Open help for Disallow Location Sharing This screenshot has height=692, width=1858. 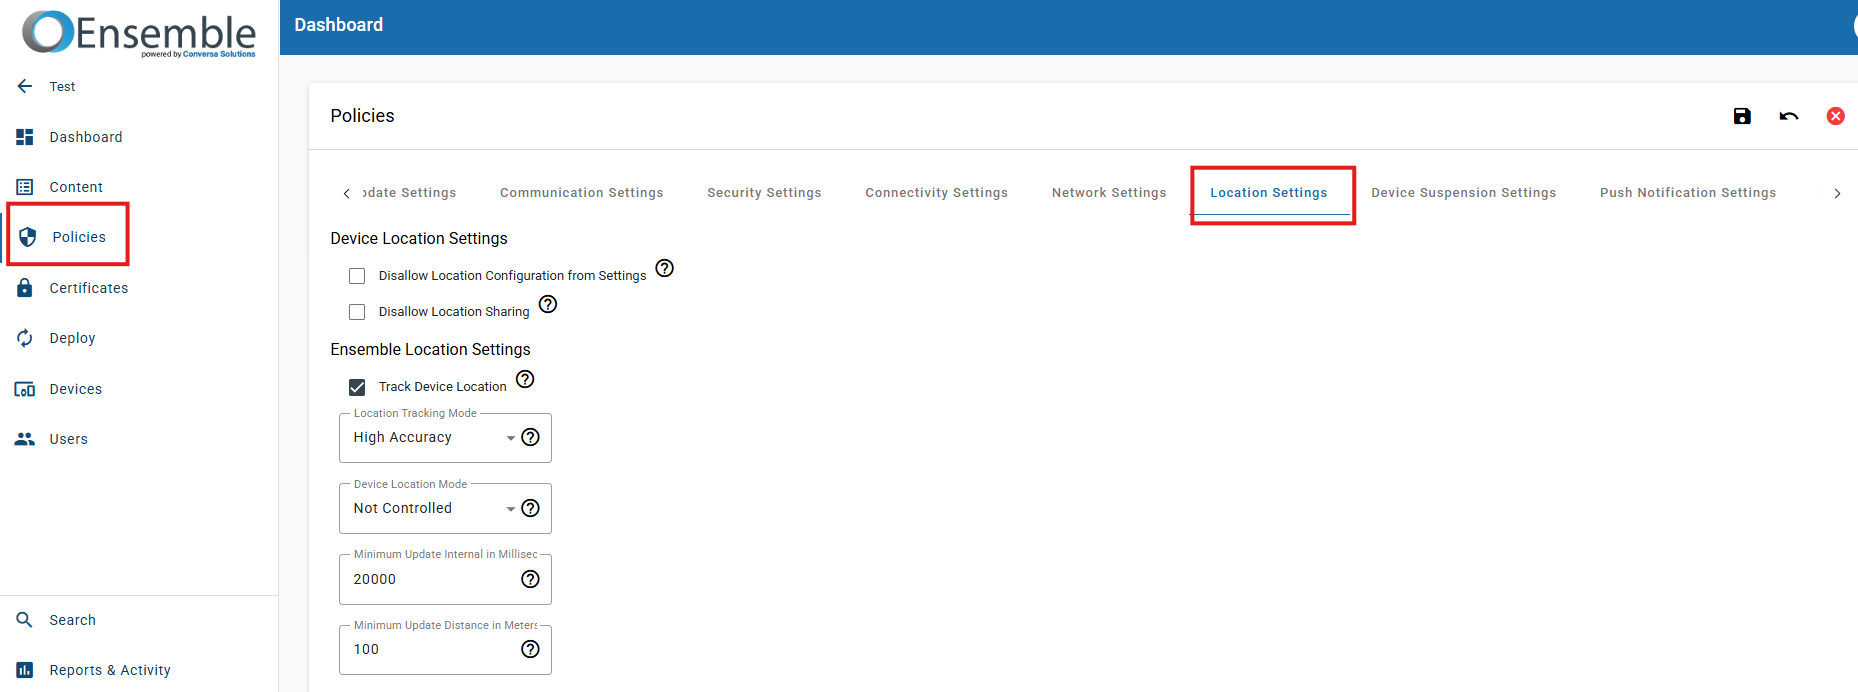[548, 304]
